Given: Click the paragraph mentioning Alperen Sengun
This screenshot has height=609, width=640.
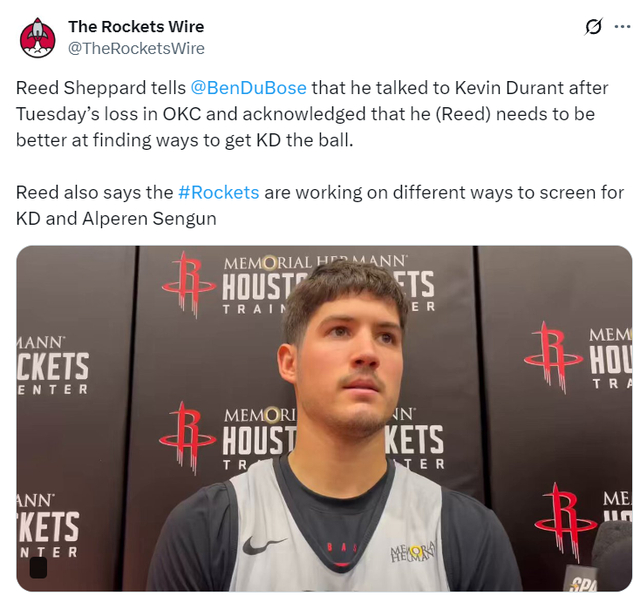Looking at the screenshot, I should point(320,206).
